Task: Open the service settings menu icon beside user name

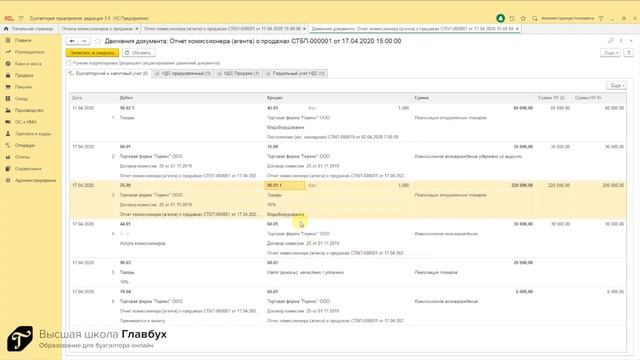Action: click(601, 18)
